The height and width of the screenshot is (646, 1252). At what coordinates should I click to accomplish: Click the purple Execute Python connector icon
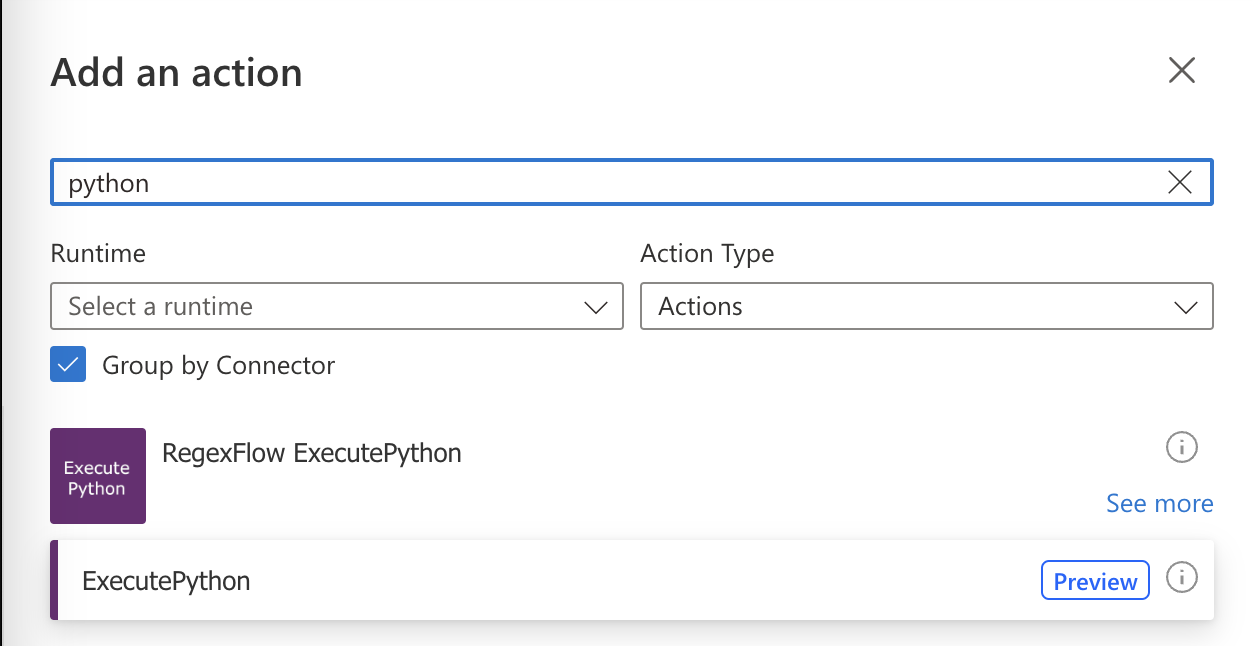tap(97, 476)
